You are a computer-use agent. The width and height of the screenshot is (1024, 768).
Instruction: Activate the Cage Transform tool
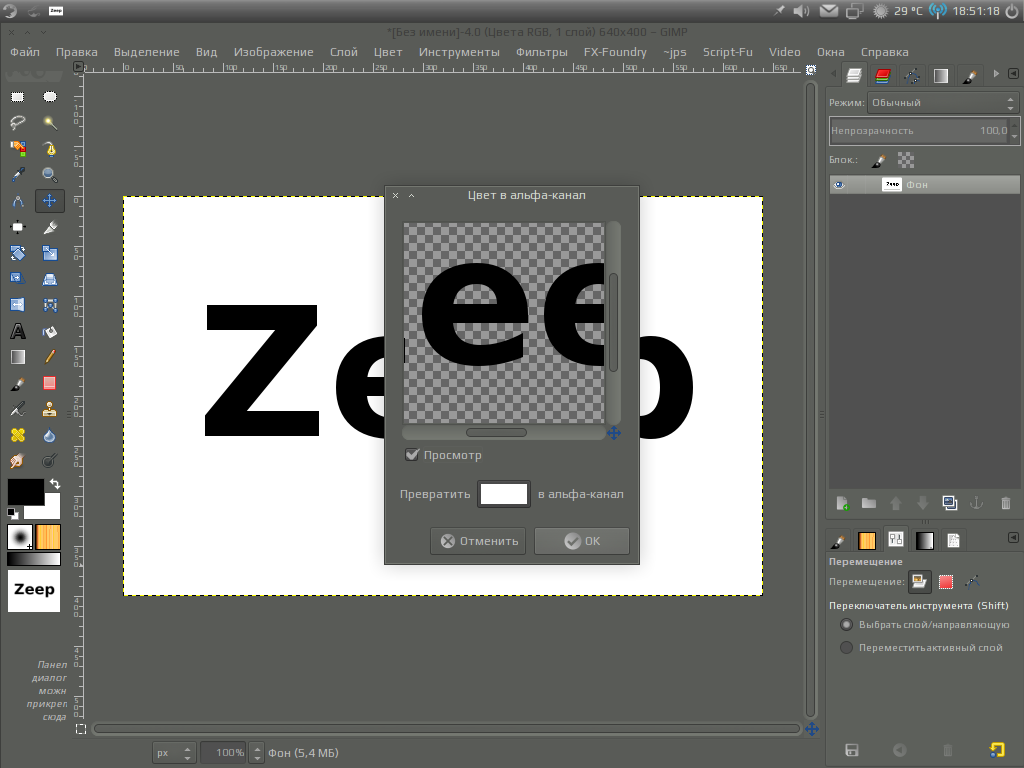(x=50, y=305)
